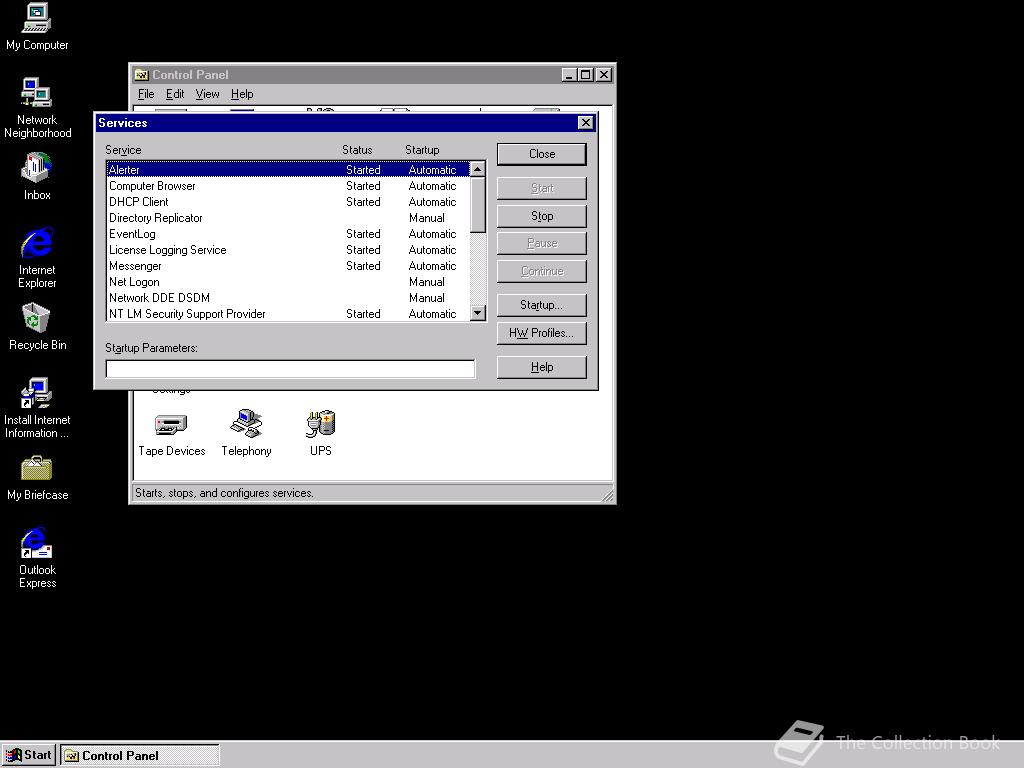Image resolution: width=1024 pixels, height=768 pixels.
Task: Open File menu in Control Panel
Action: click(146, 94)
